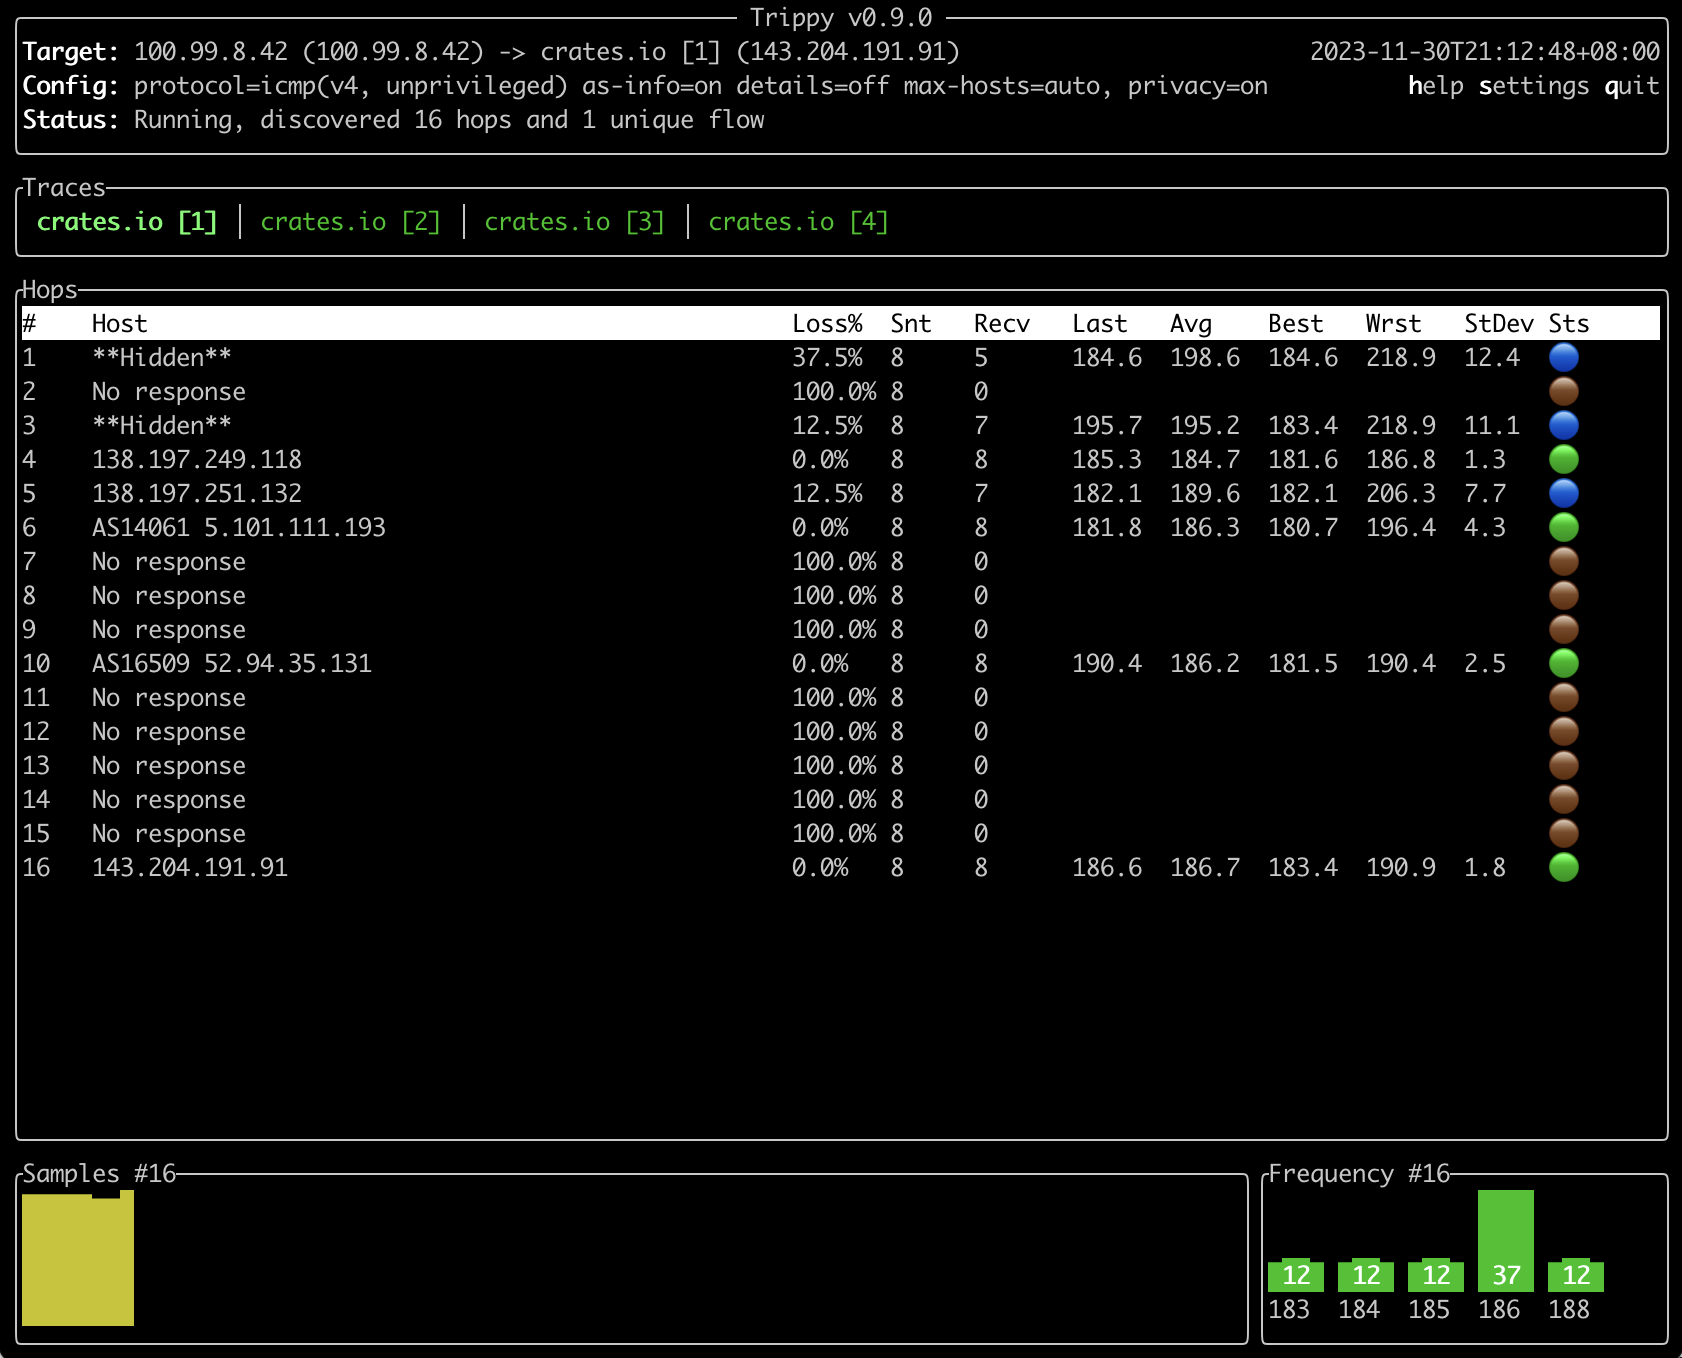This screenshot has width=1682, height=1358.
Task: Click the Recv column header
Action: coord(1001,324)
